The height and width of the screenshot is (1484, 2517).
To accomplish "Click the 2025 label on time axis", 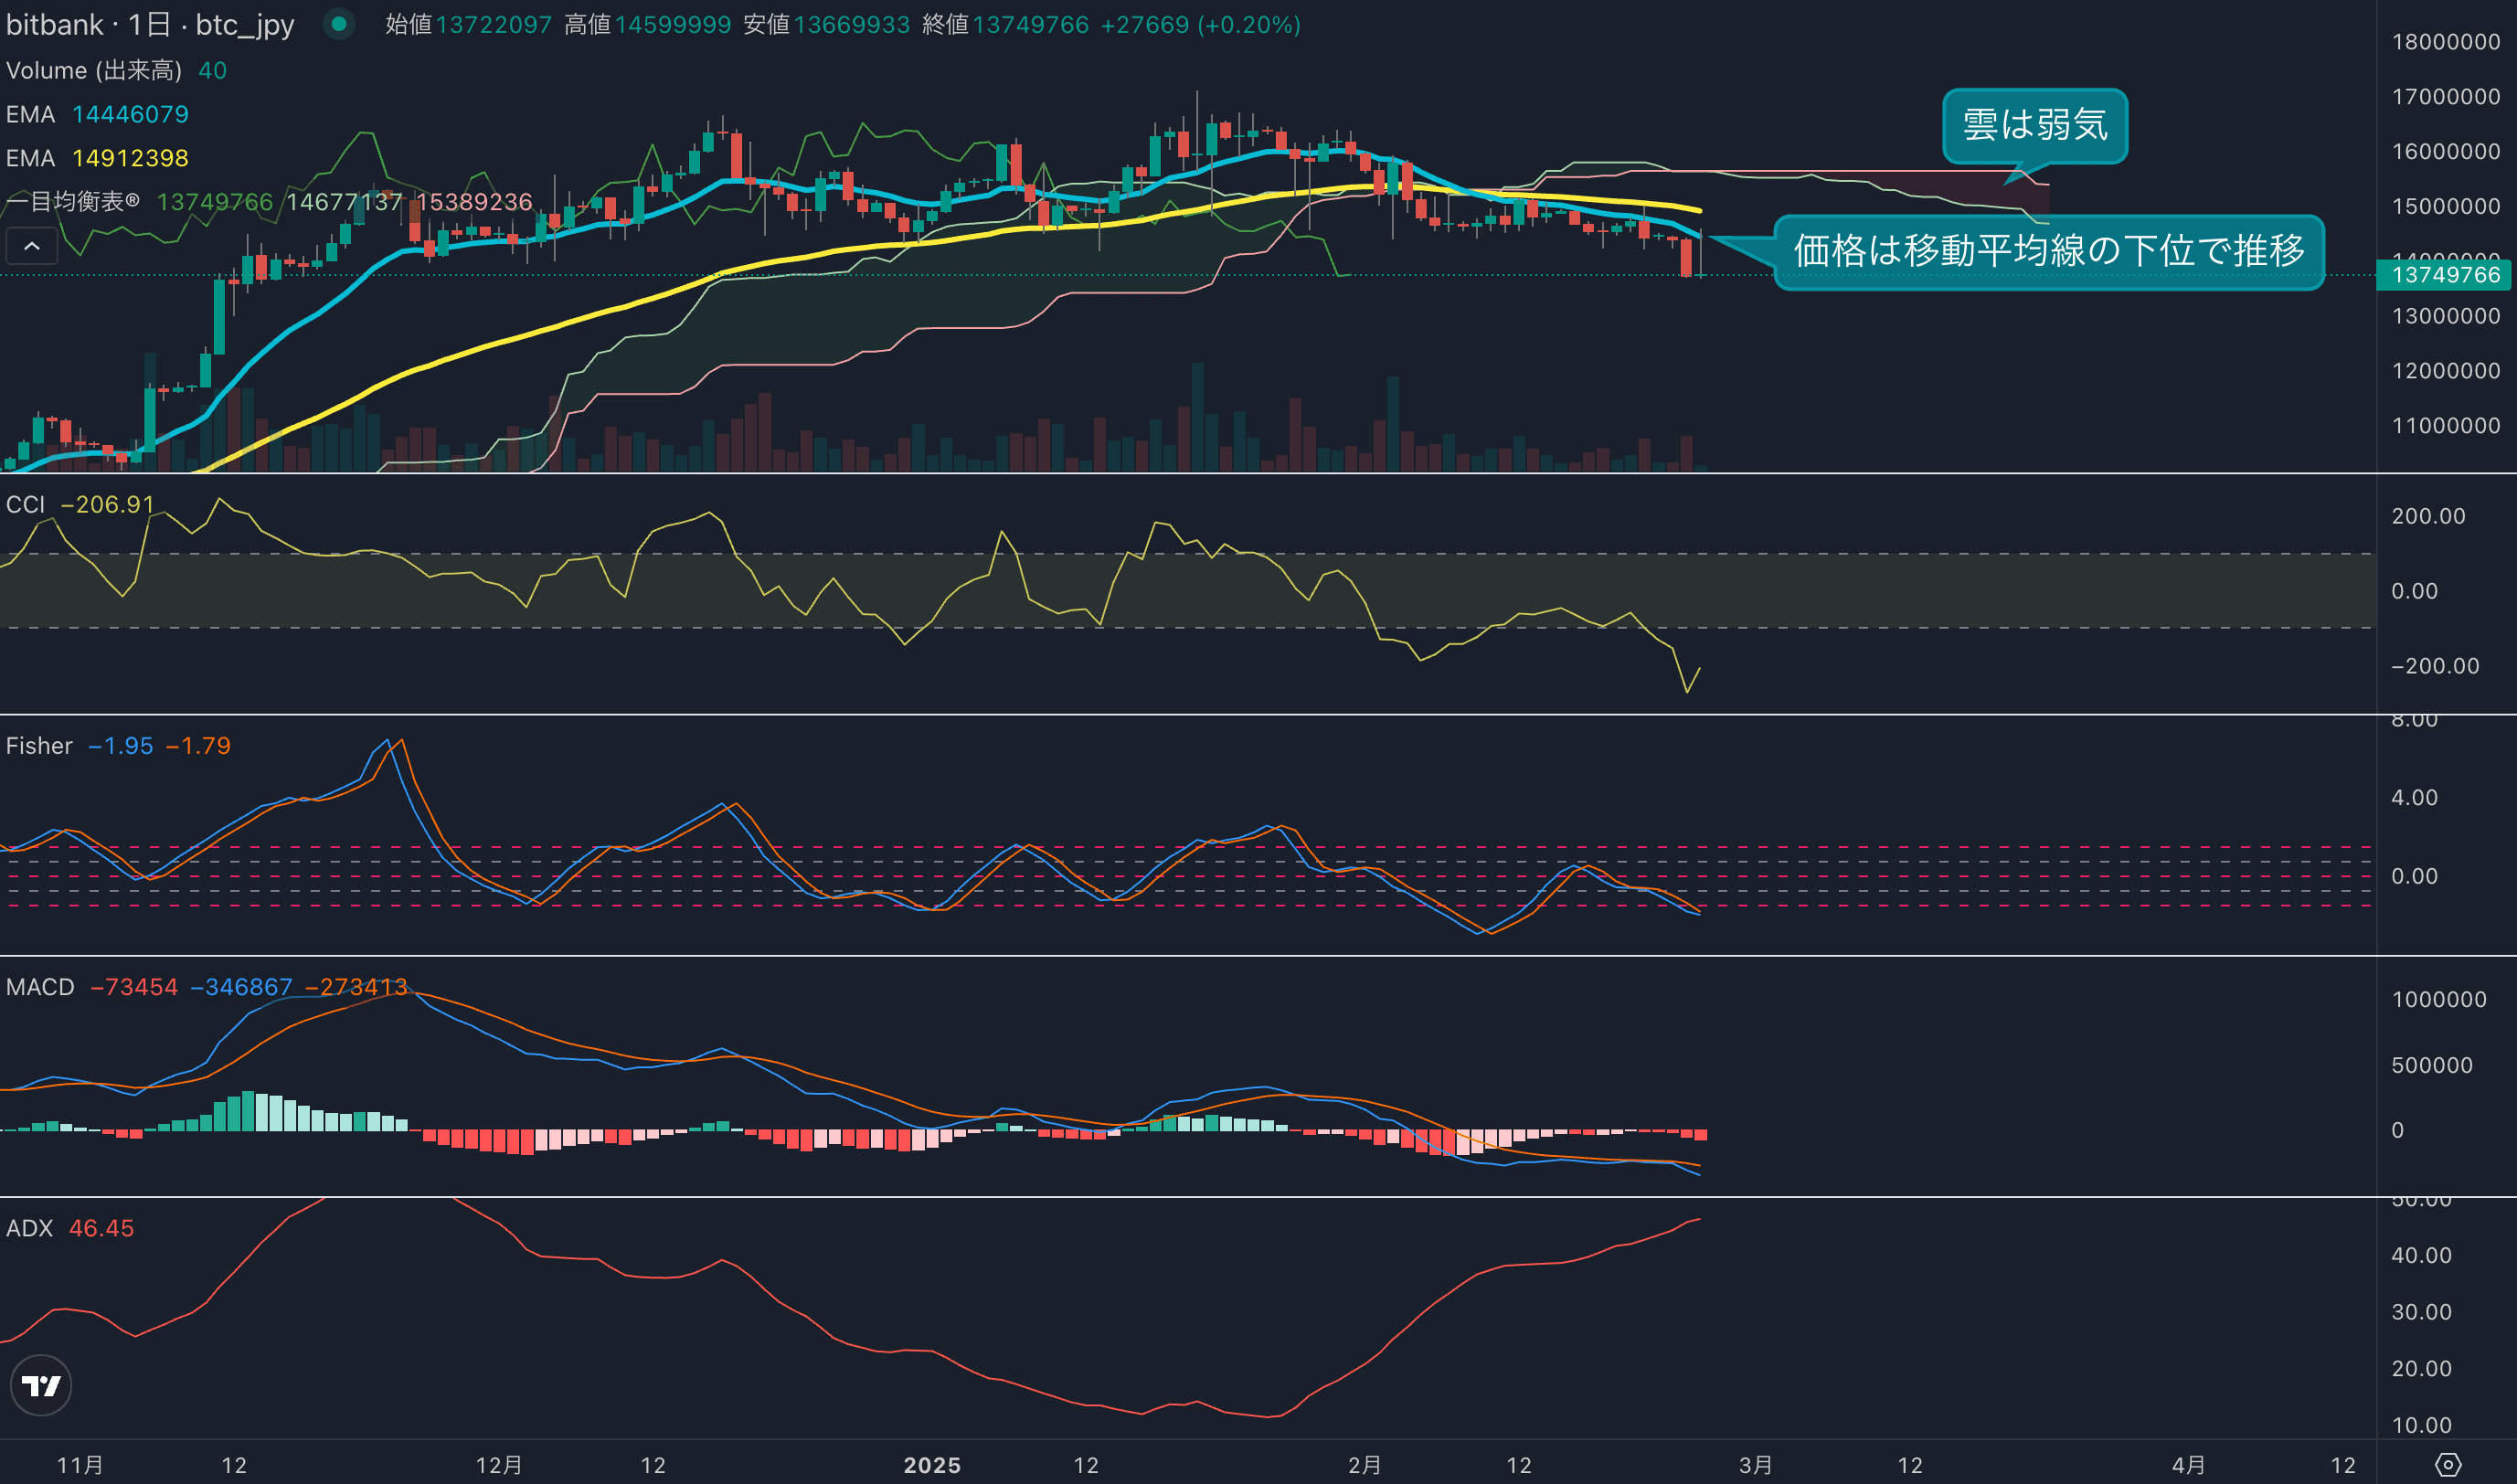I will pos(932,1465).
